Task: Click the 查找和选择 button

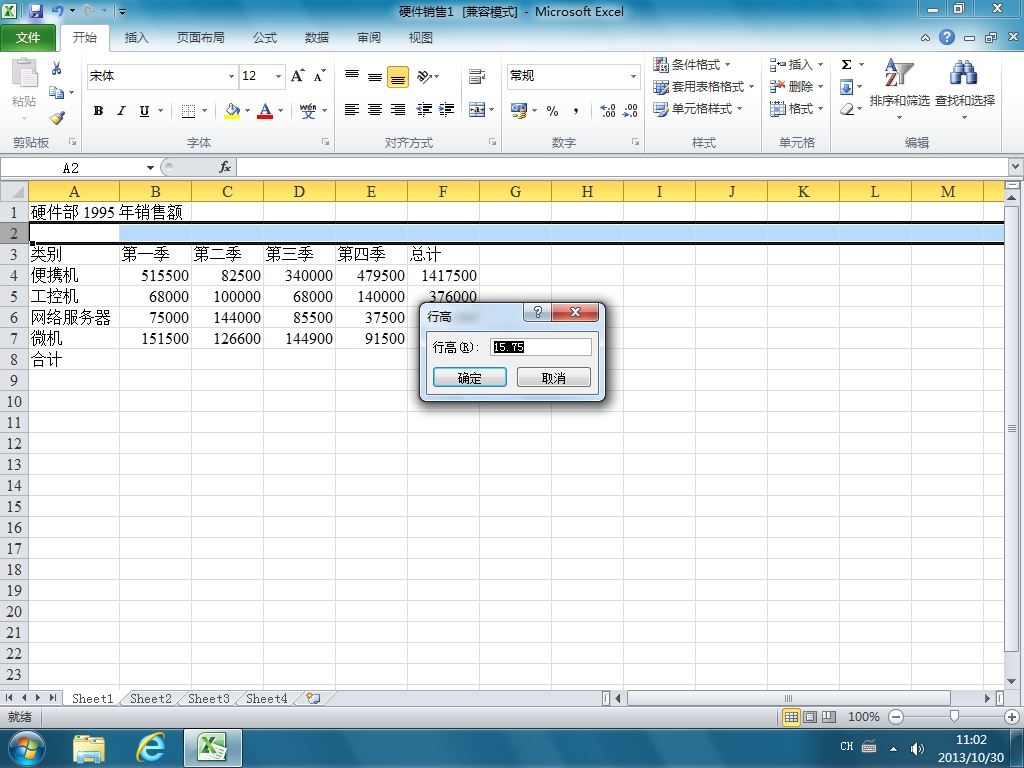Action: point(965,89)
